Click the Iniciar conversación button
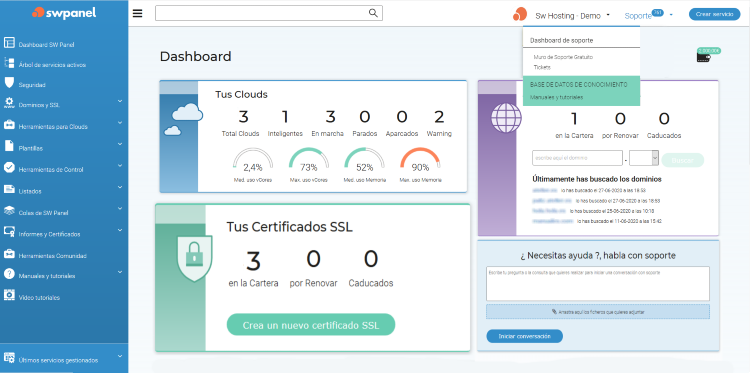The width and height of the screenshot is (750, 373). (x=524, y=336)
